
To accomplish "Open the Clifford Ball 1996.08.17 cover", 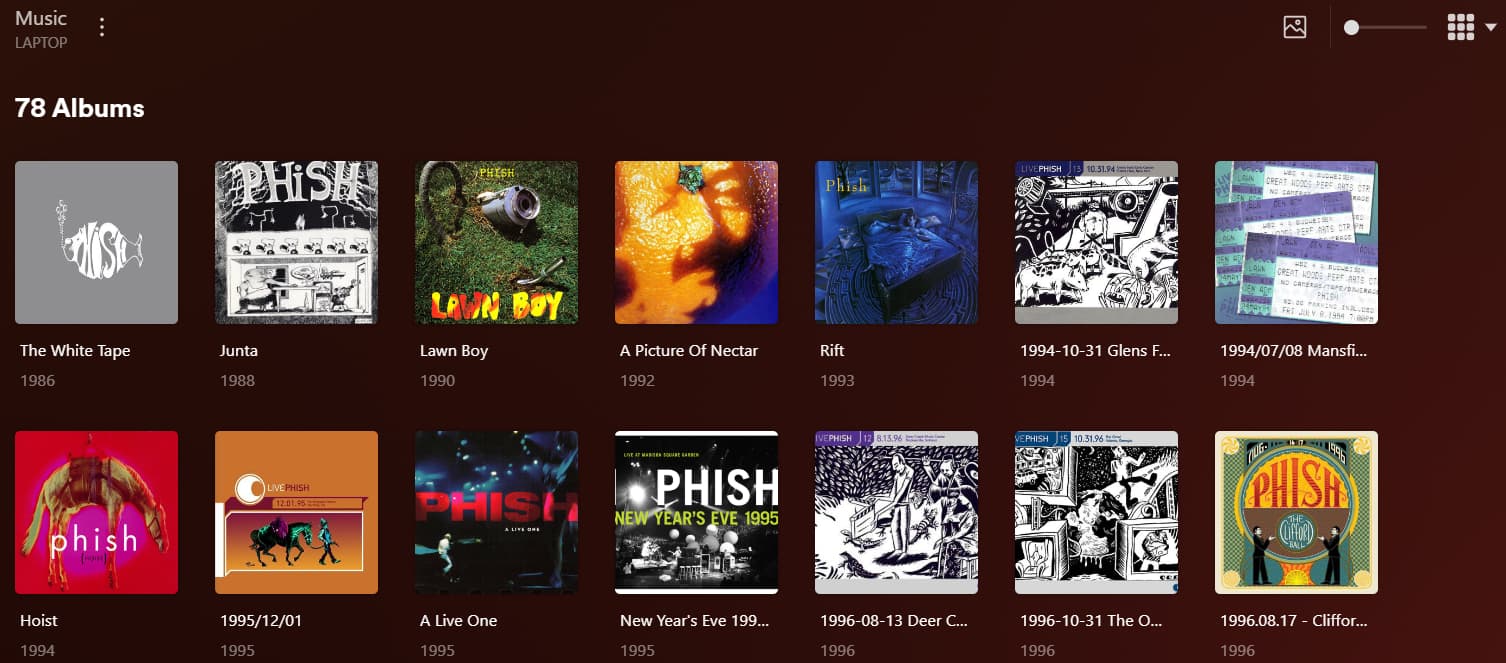I will coord(1296,512).
